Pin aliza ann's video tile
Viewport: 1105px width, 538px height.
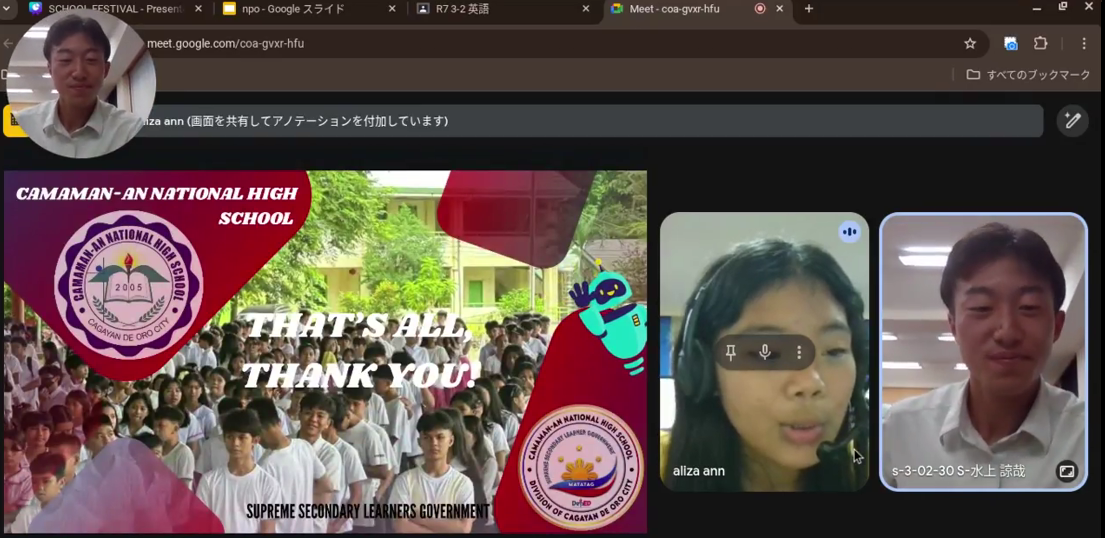731,353
